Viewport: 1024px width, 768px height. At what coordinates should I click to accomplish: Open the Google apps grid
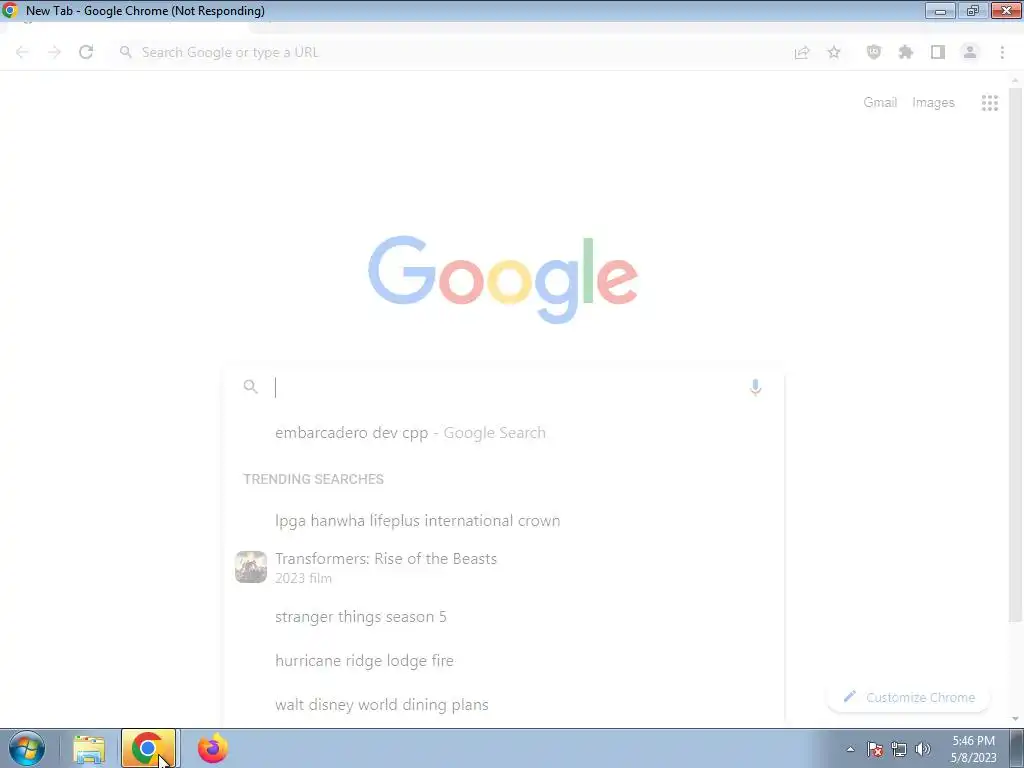coord(989,103)
